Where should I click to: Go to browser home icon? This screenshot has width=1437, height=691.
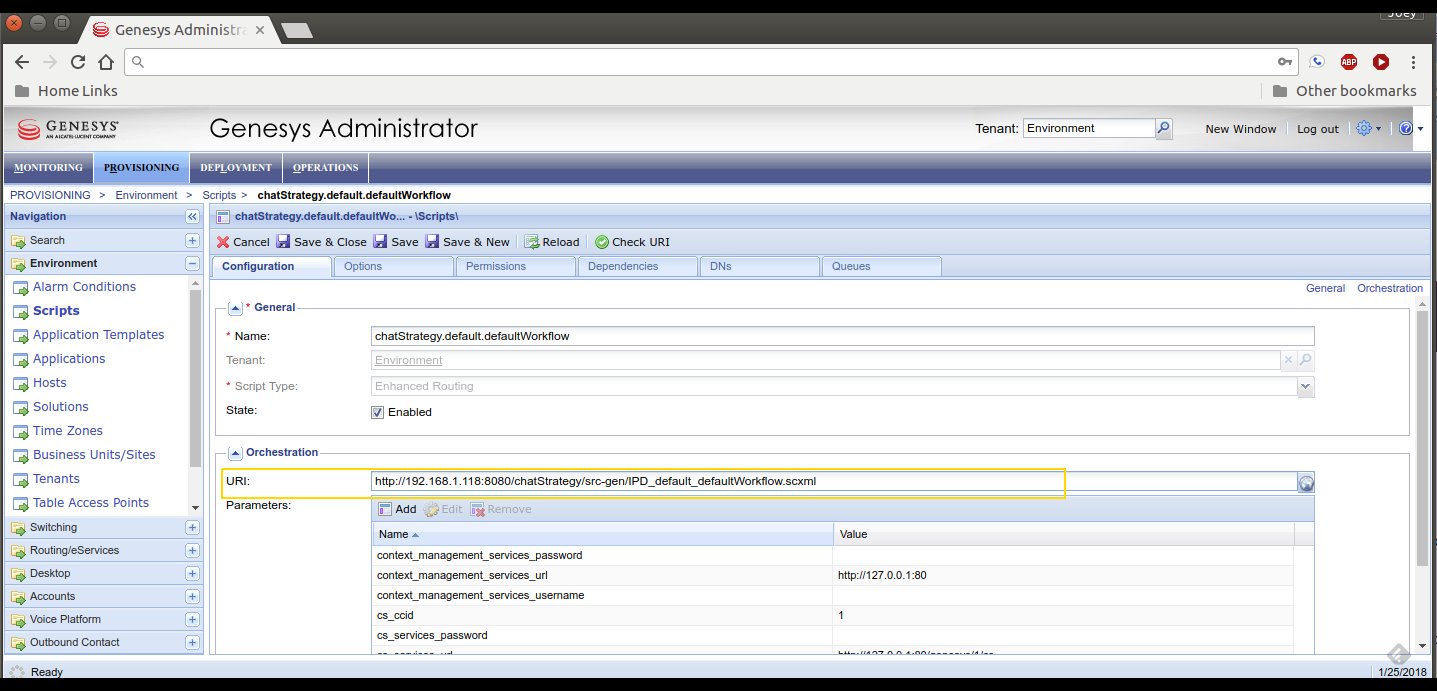pyautogui.click(x=106, y=62)
